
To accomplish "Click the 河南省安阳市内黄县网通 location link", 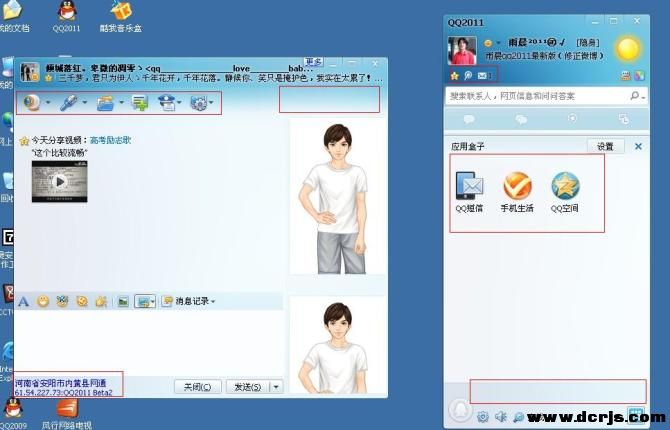I will pos(60,383).
